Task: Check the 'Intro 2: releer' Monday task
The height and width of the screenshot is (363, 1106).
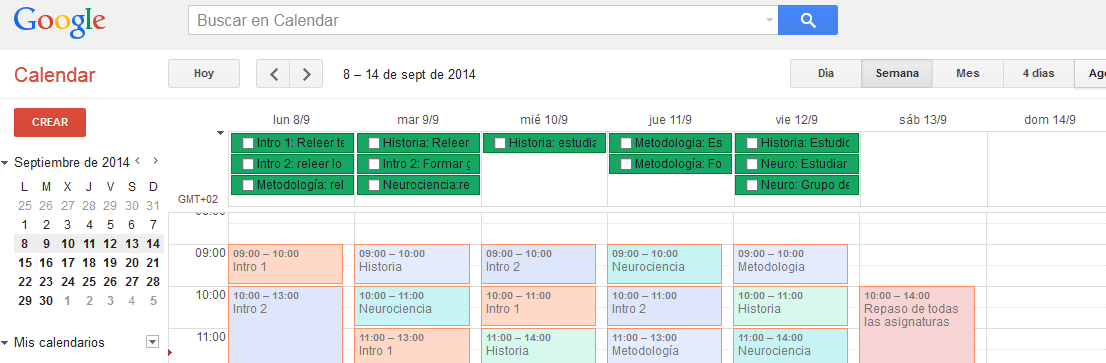Action: [248, 164]
